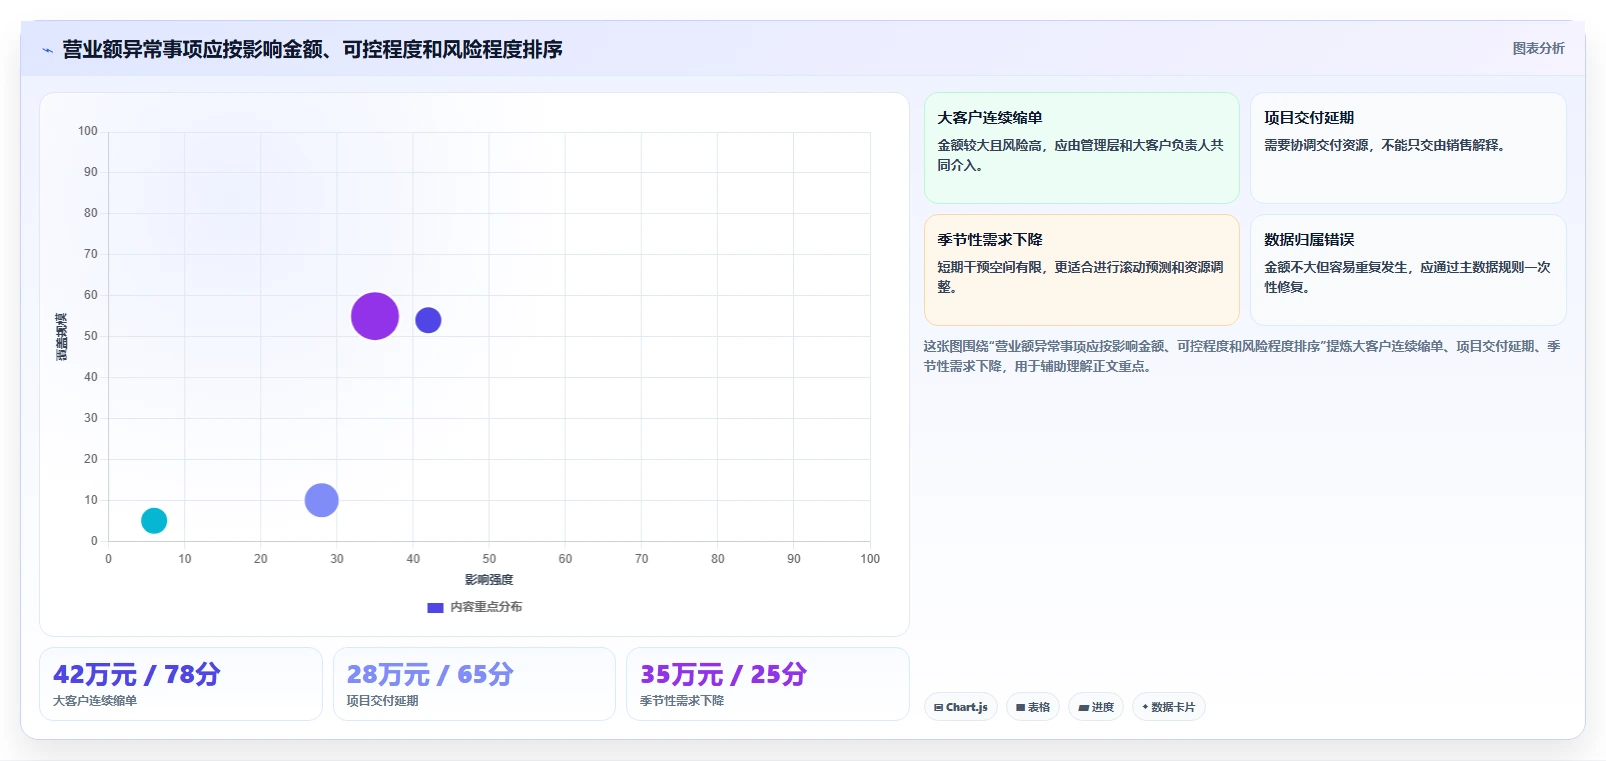Select the 35万元 / 25分 stat card
Screen dimensions: 1606x761
(768, 684)
